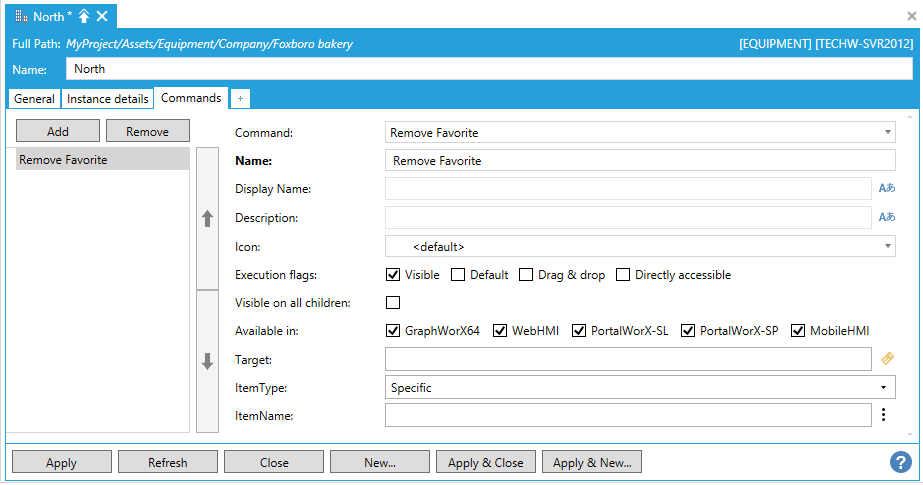
Task: Click the Apply & Close button
Action: tap(486, 462)
